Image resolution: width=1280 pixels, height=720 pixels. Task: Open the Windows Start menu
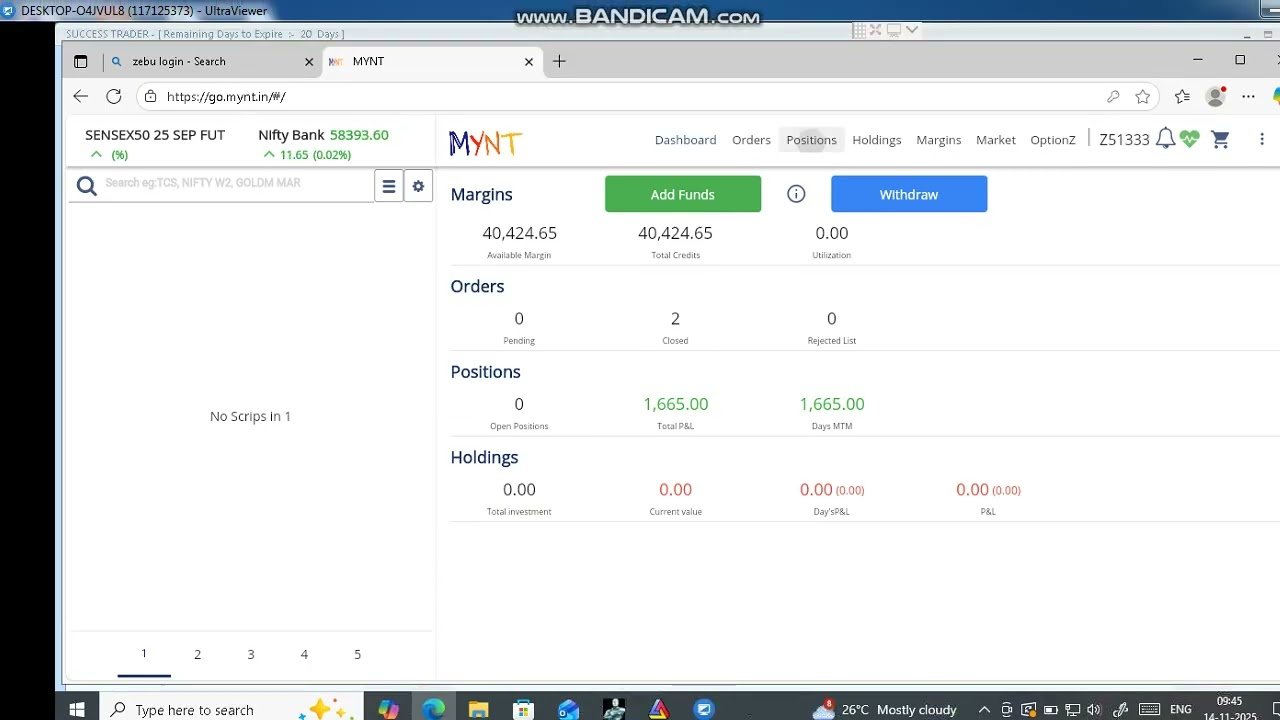click(x=77, y=709)
